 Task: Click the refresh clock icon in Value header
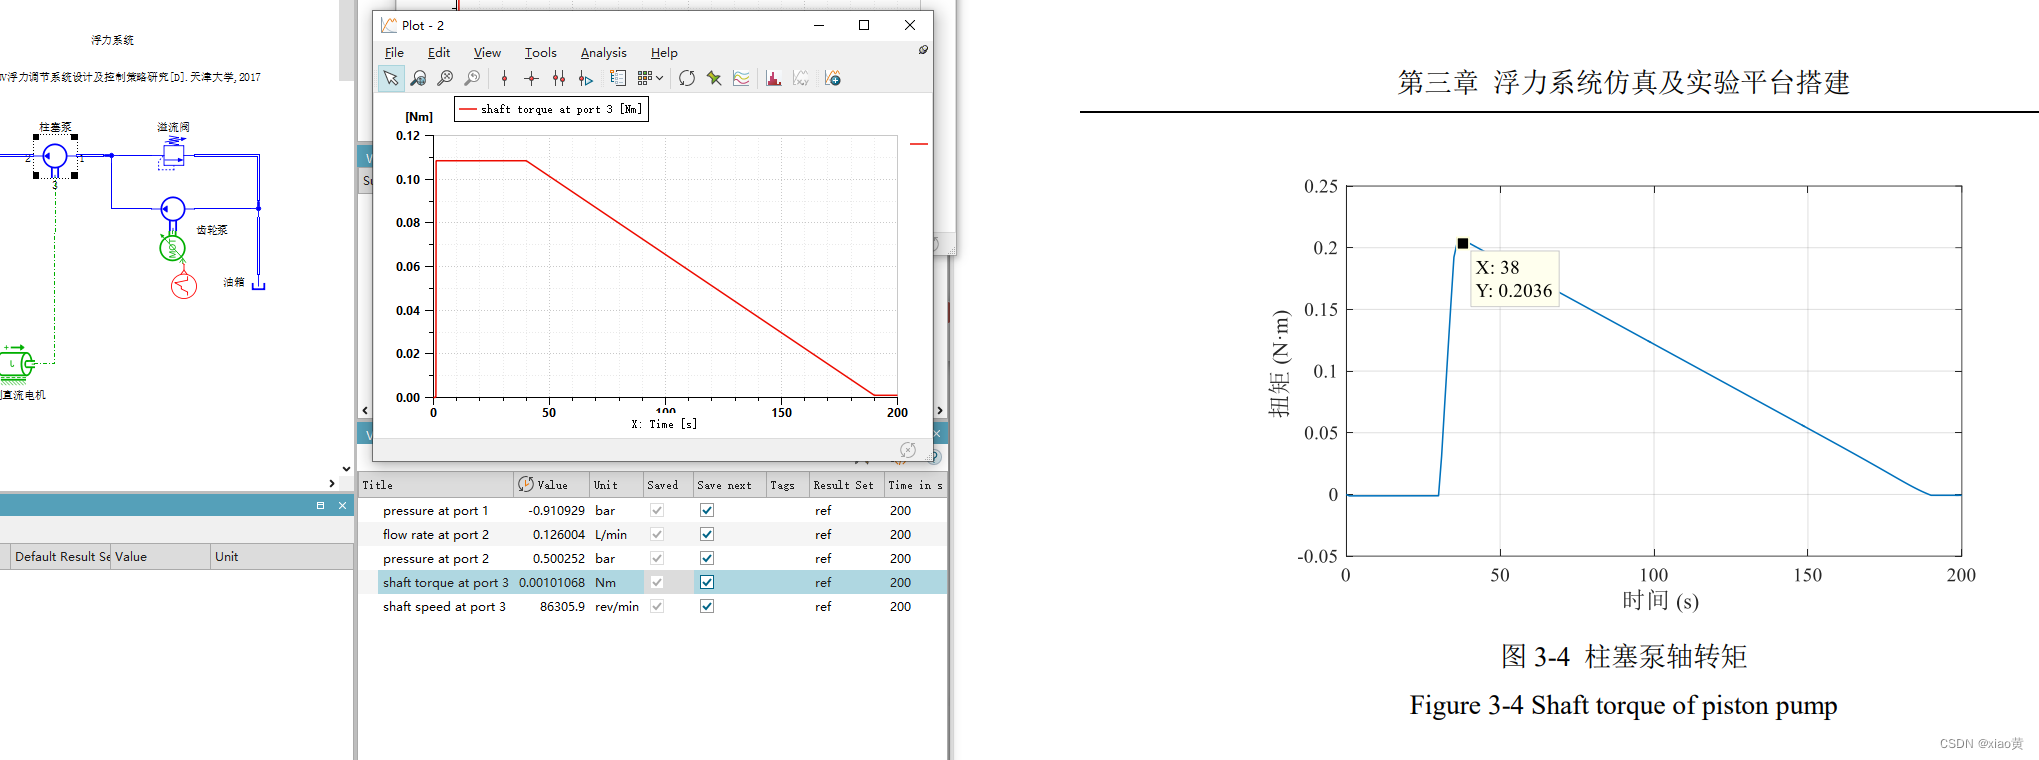tap(526, 484)
